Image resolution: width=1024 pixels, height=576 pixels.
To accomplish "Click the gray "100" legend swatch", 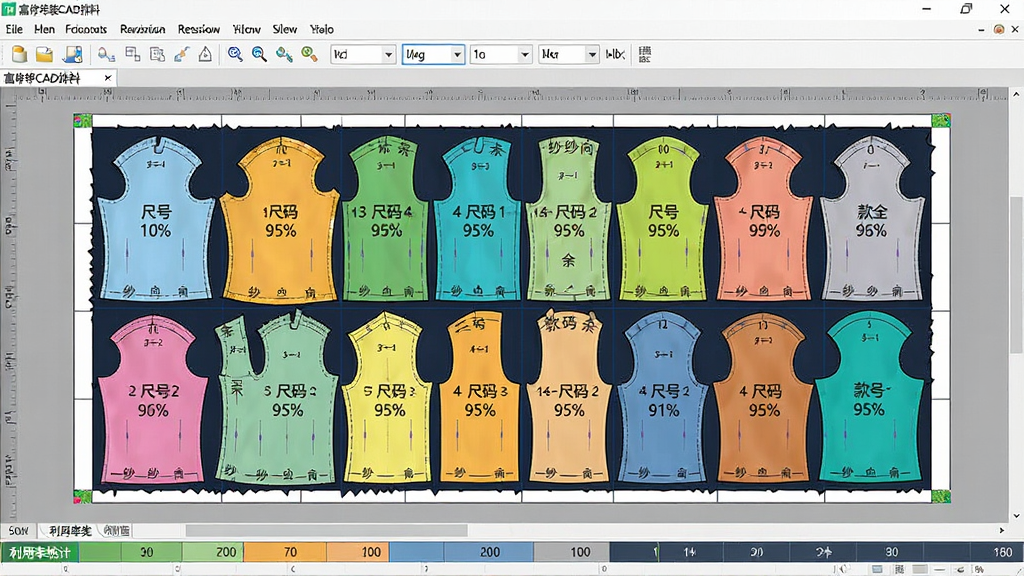I will coord(571,552).
